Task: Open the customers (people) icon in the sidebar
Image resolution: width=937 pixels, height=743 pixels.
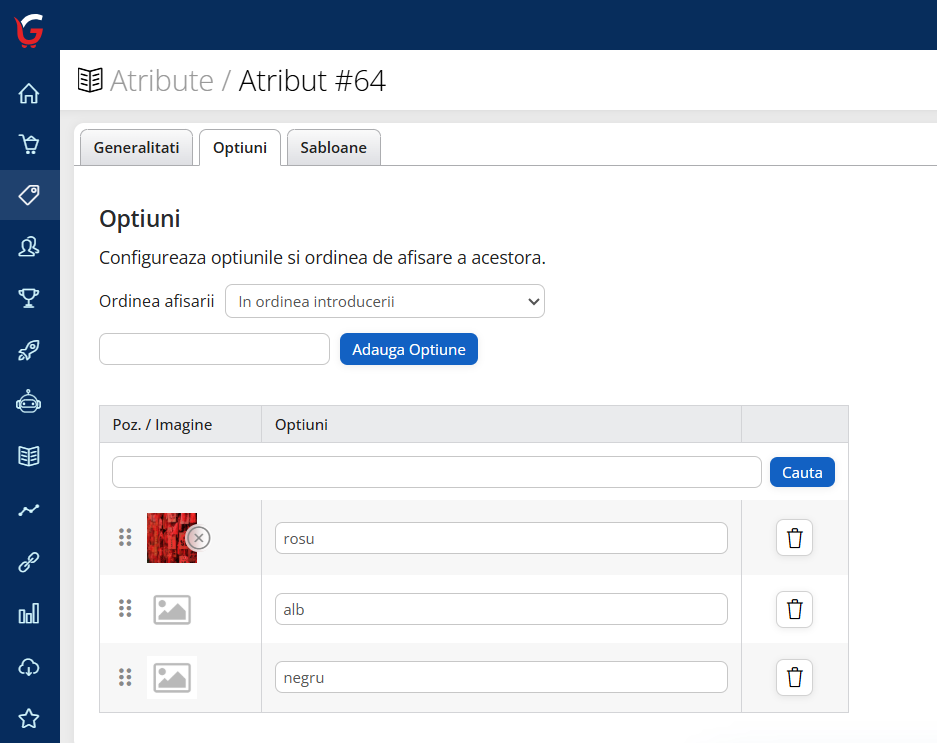Action: tap(29, 246)
